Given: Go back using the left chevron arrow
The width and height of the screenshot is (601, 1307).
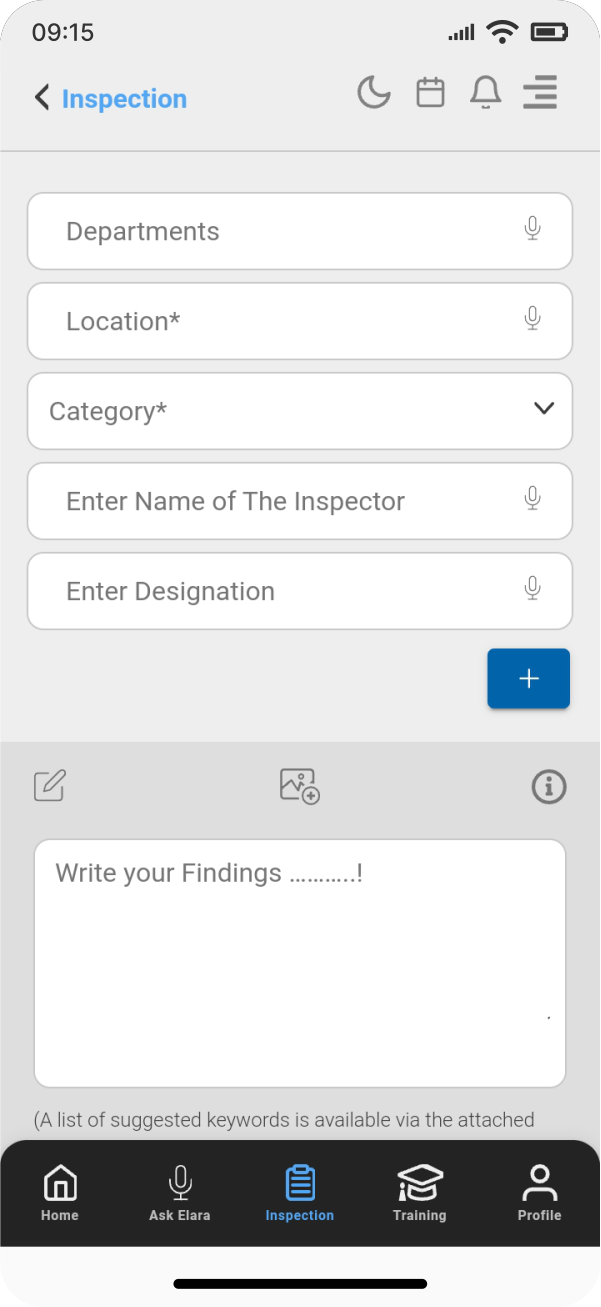Looking at the screenshot, I should pos(42,97).
